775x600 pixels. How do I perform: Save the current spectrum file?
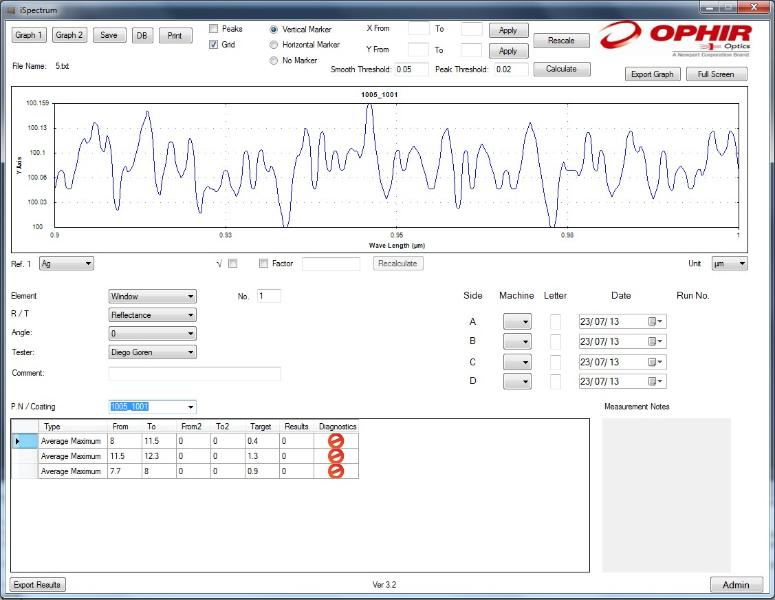tap(109, 35)
